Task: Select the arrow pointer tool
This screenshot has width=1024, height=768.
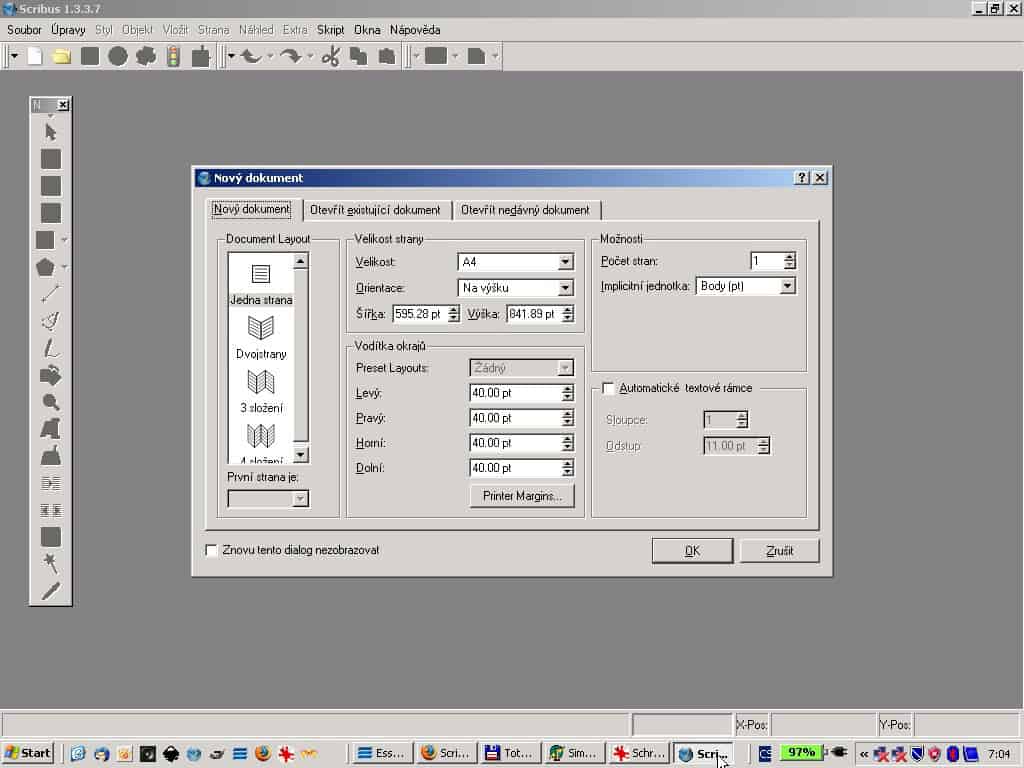Action: (x=50, y=132)
